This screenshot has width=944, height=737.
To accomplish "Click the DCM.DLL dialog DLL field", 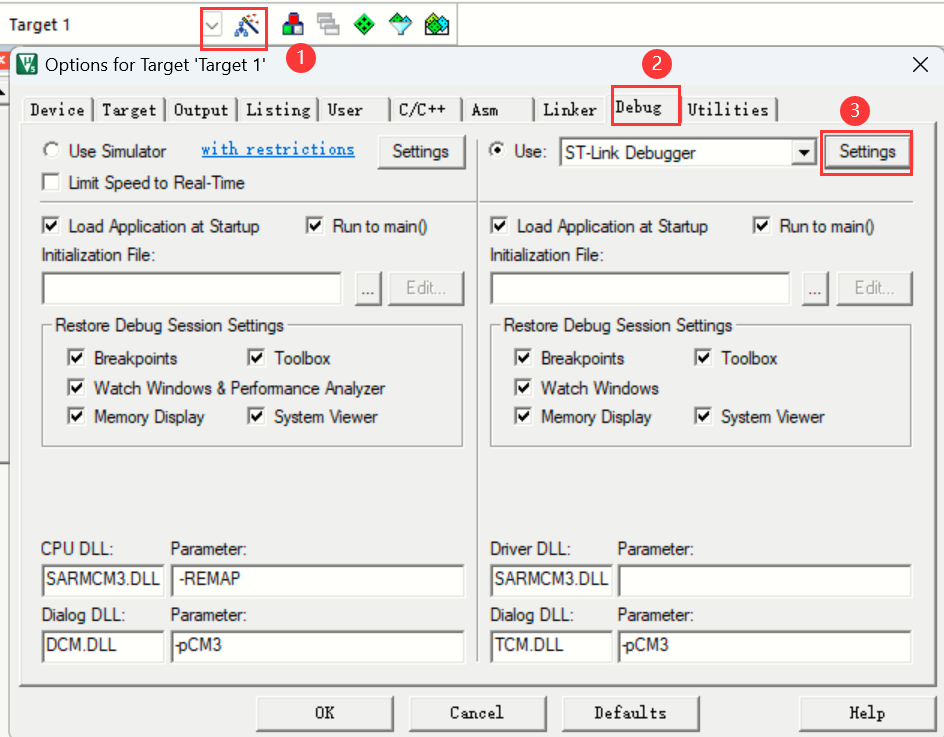I will point(103,645).
